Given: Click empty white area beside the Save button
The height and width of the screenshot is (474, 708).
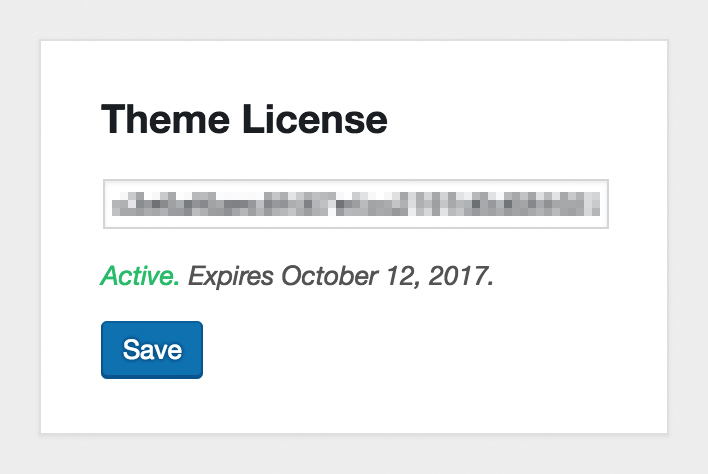Looking at the screenshot, I should coord(406,350).
